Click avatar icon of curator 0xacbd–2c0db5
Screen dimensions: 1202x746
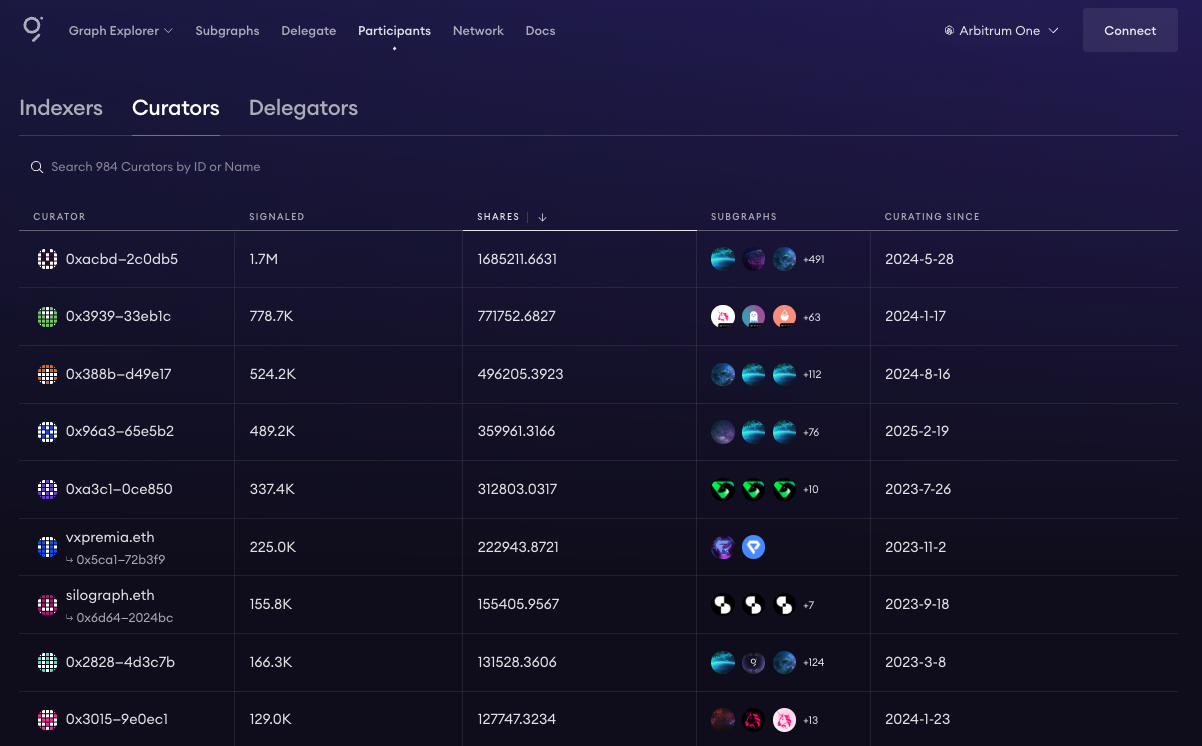pos(47,259)
